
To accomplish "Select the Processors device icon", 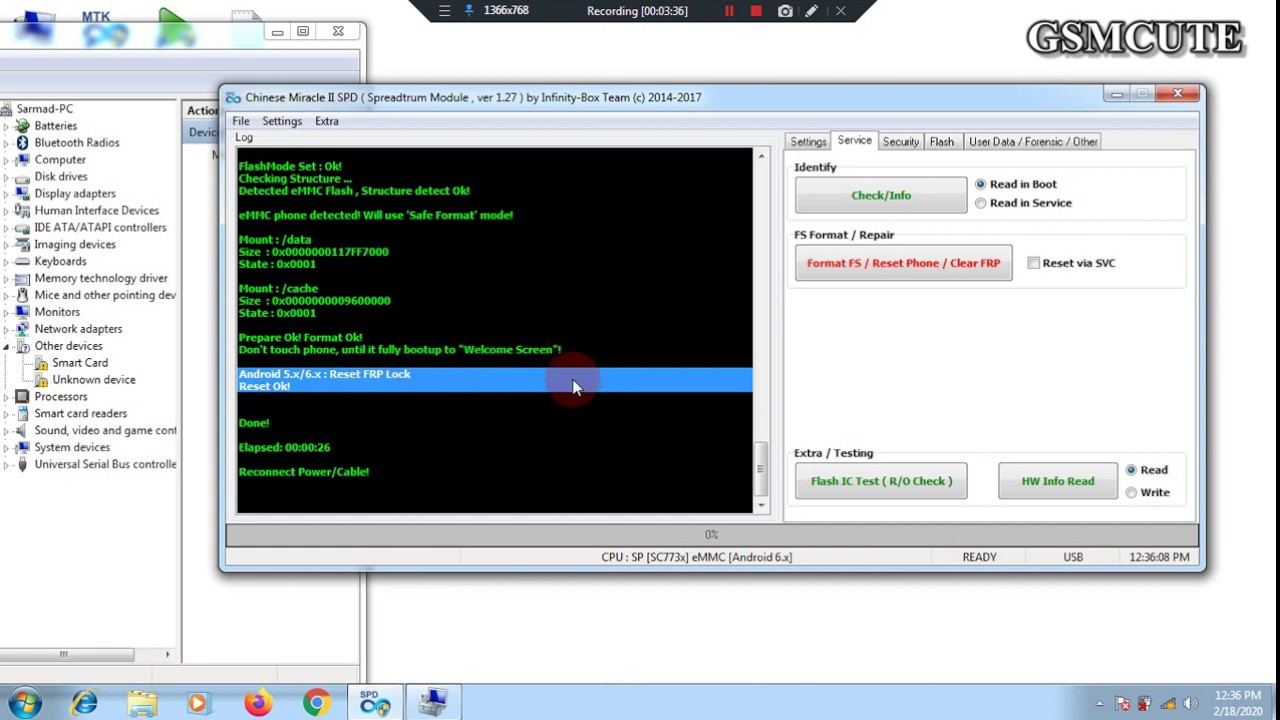I will [22, 397].
